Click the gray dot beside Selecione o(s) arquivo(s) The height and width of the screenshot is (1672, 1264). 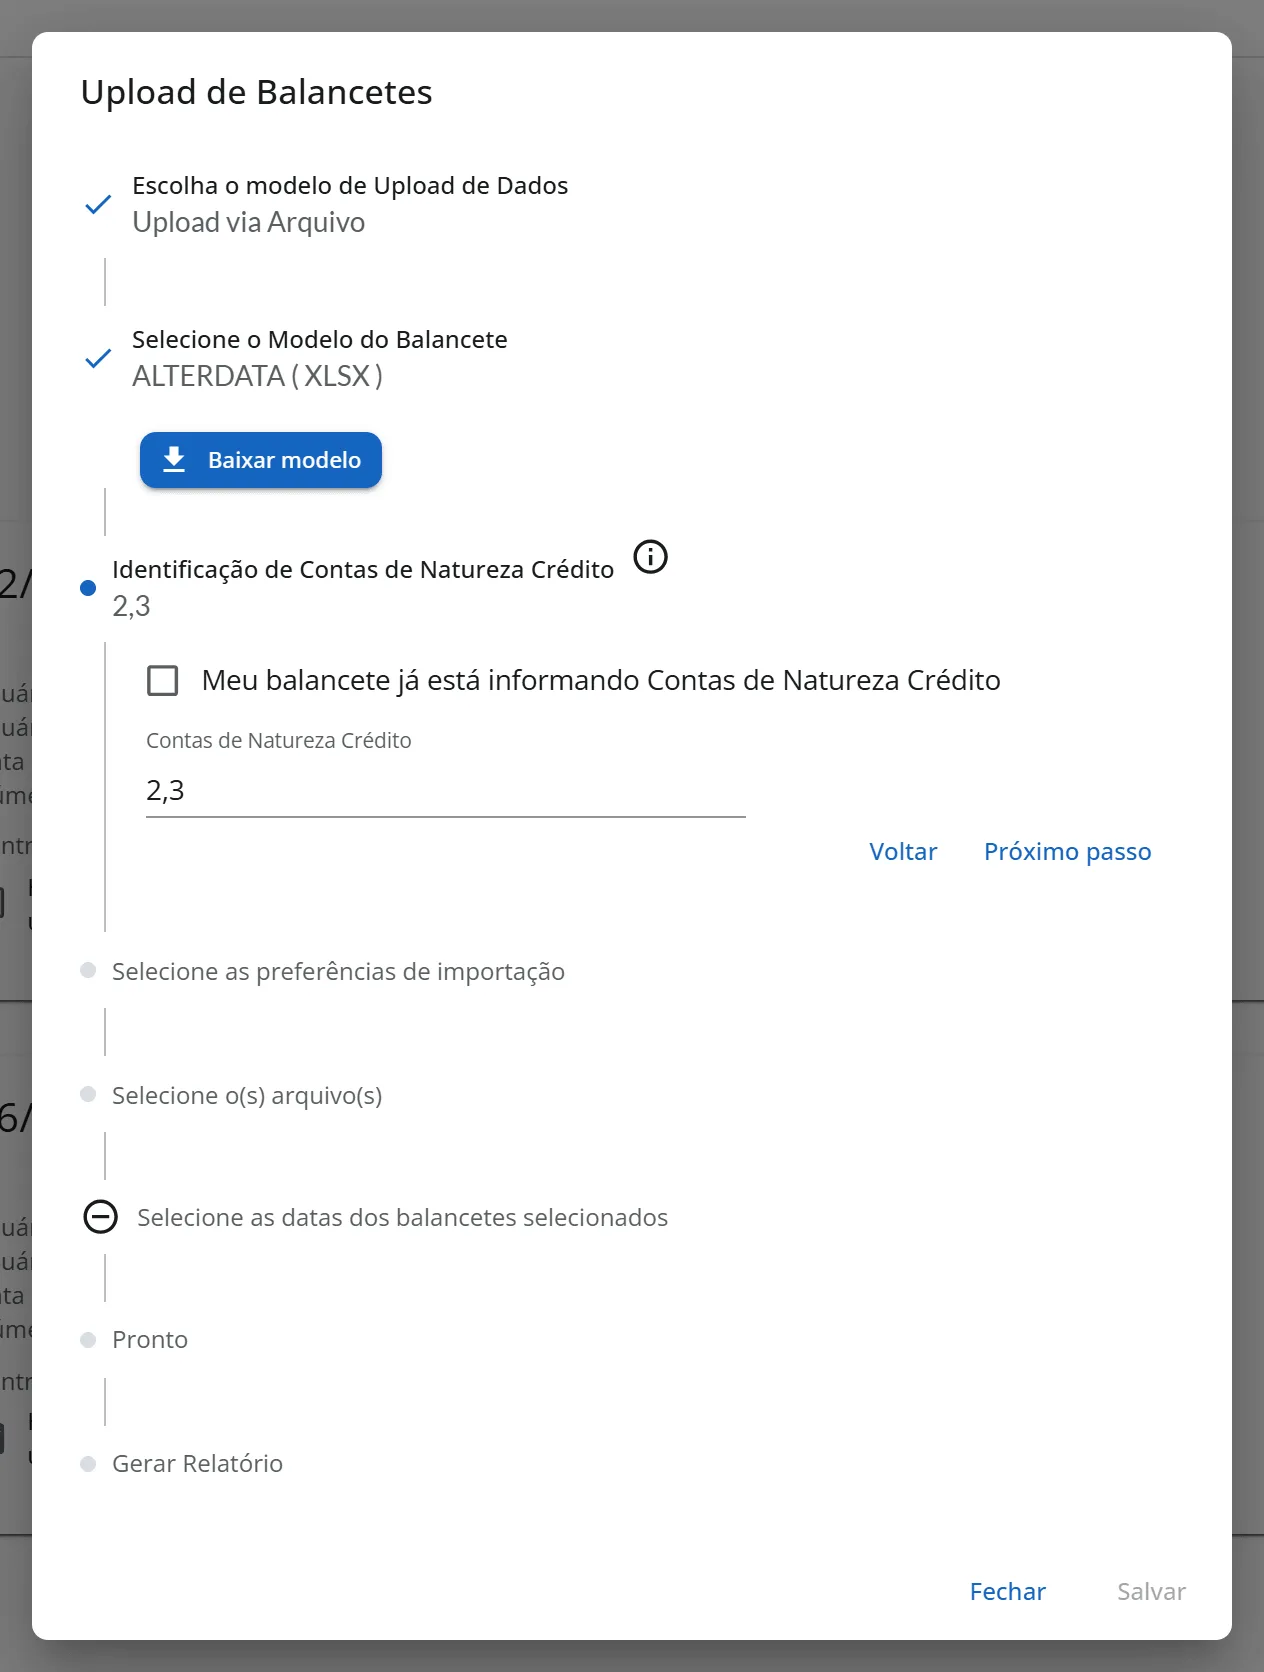[x=88, y=1095]
